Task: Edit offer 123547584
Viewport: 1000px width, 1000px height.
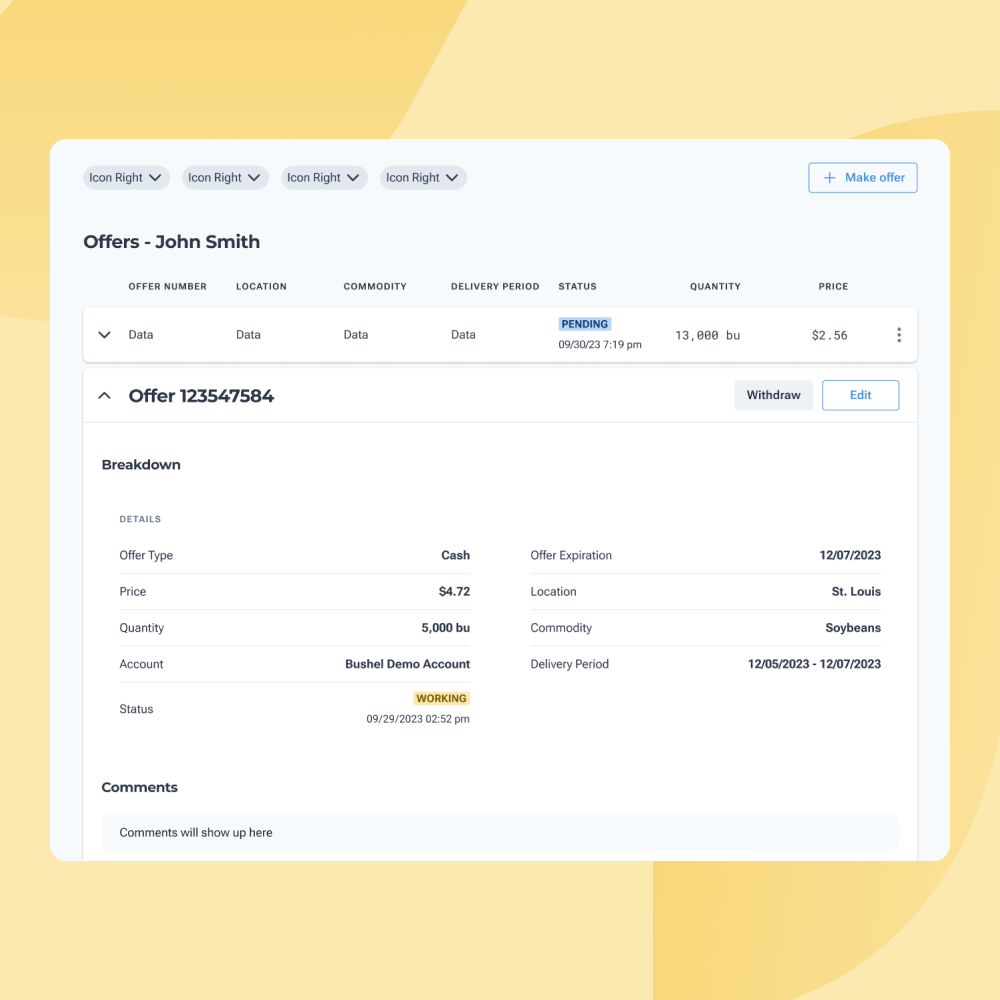Action: tap(860, 395)
